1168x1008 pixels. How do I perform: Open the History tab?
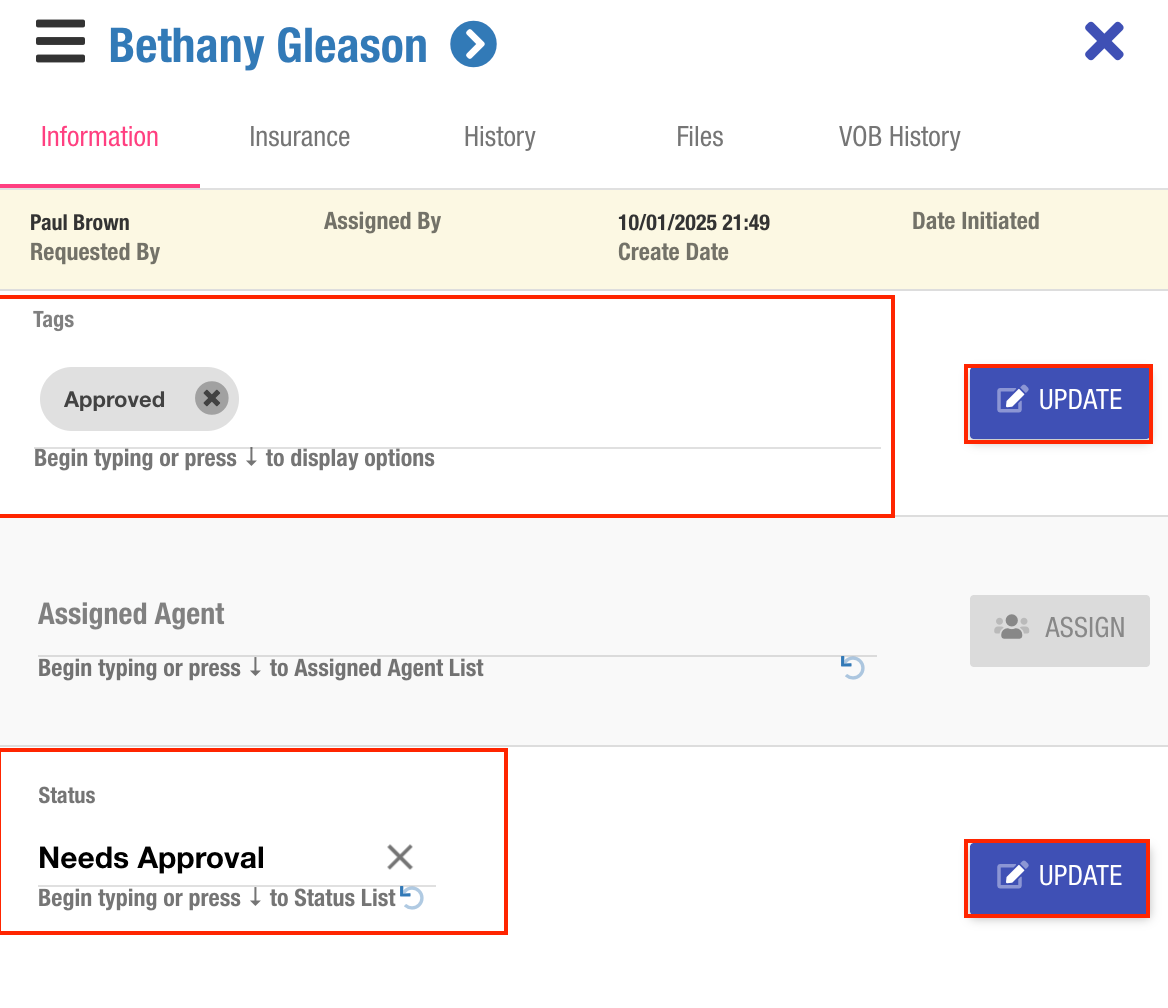point(499,137)
